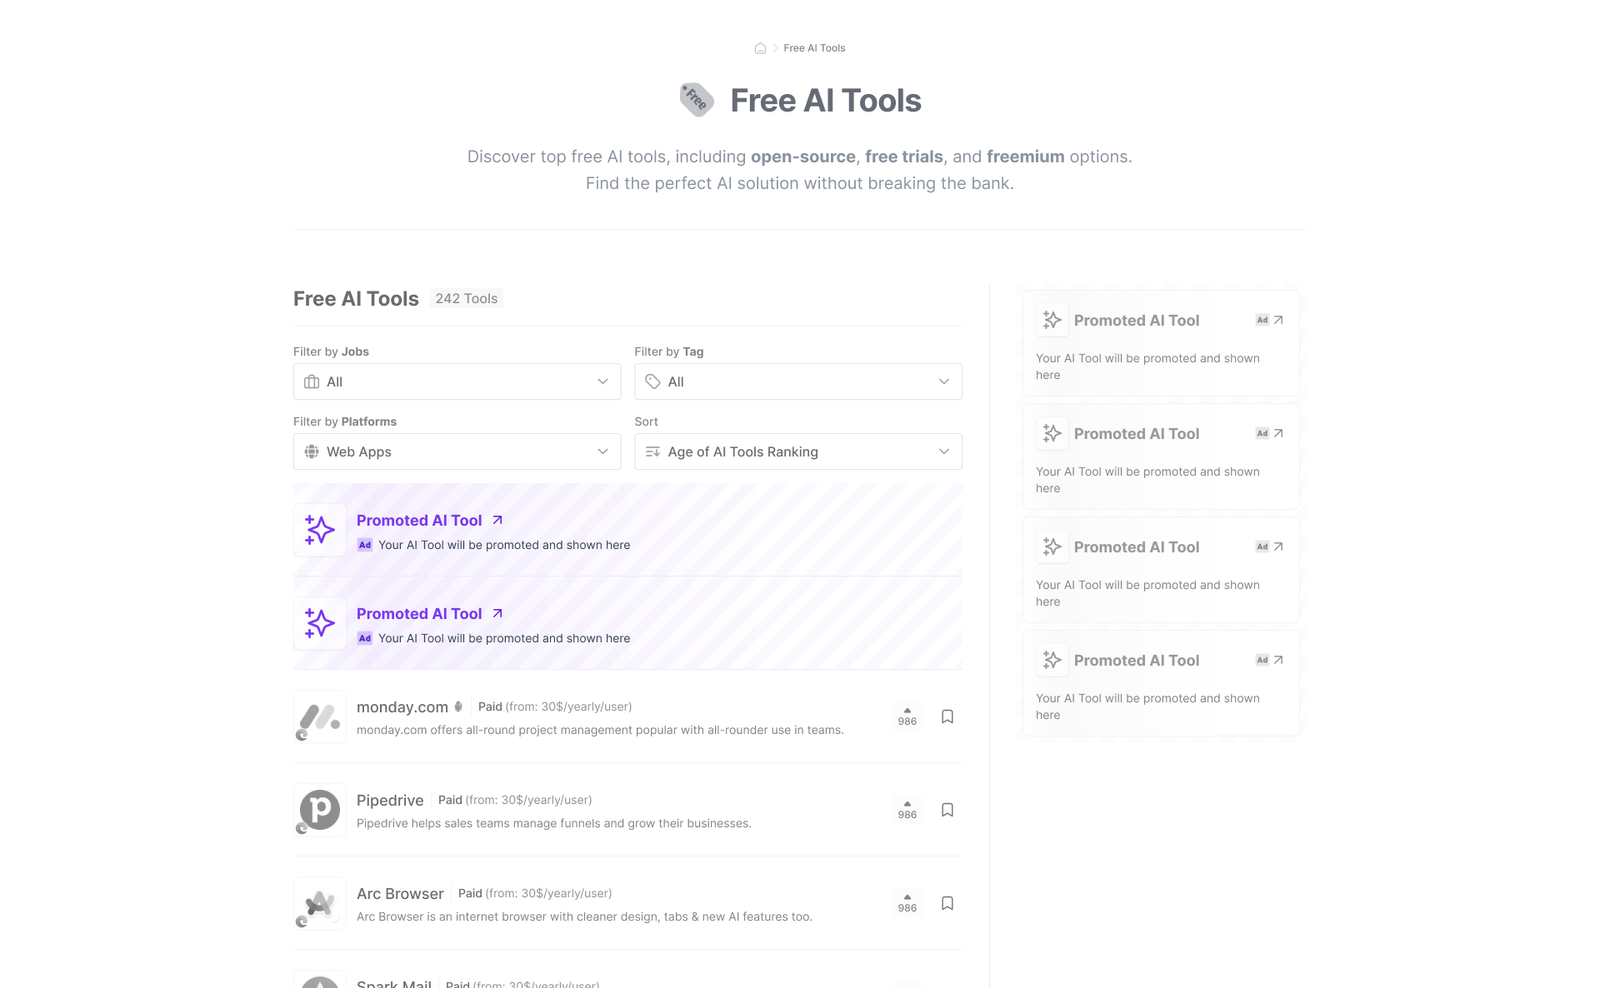Upvote monday.com with the 986 arrow
This screenshot has height=988, width=1600.
coord(907,717)
